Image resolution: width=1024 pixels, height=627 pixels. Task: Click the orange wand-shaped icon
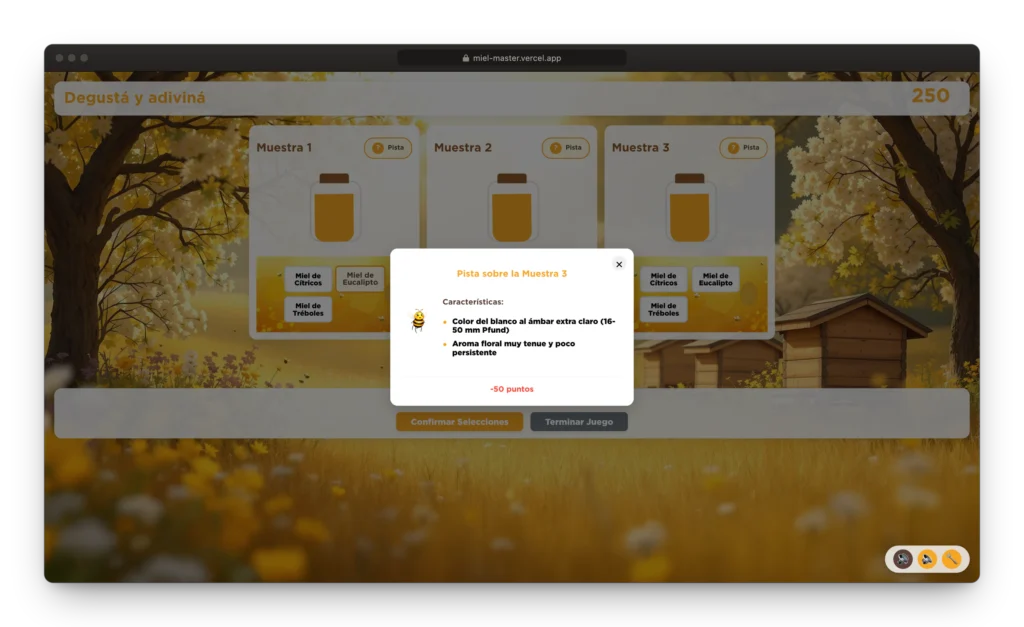[x=952, y=559]
